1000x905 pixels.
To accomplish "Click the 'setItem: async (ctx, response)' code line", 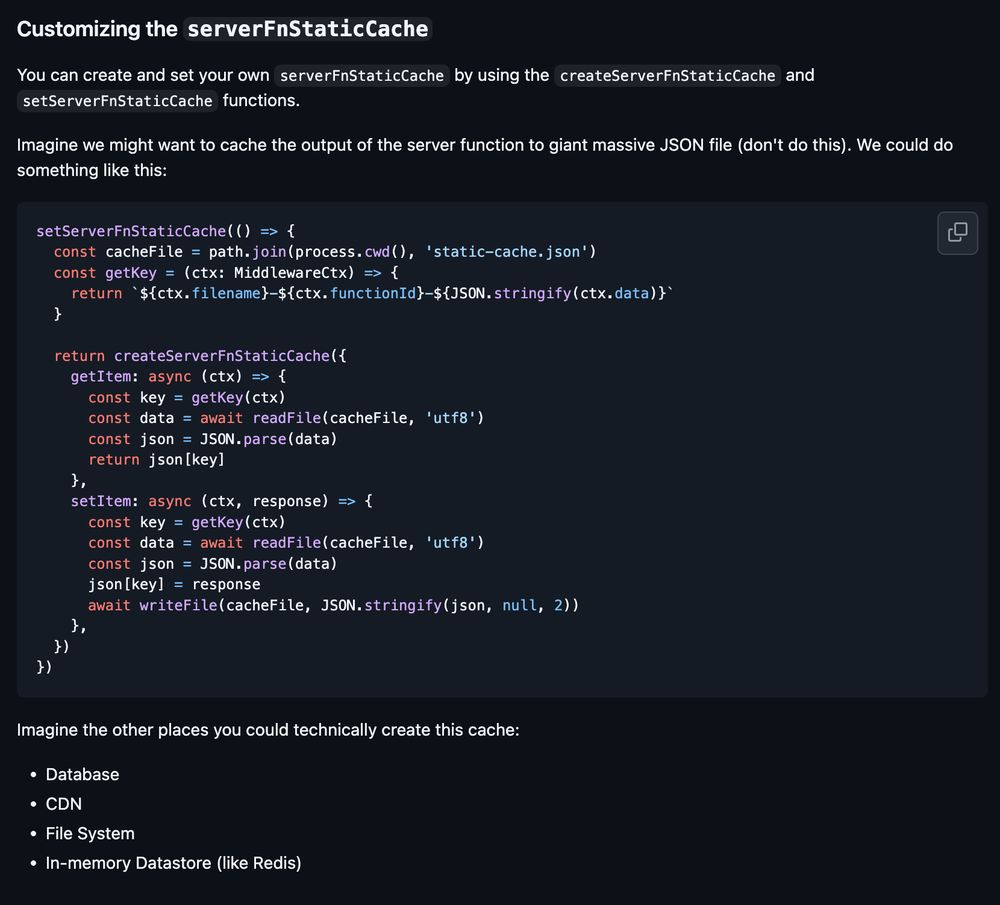I will coord(221,501).
